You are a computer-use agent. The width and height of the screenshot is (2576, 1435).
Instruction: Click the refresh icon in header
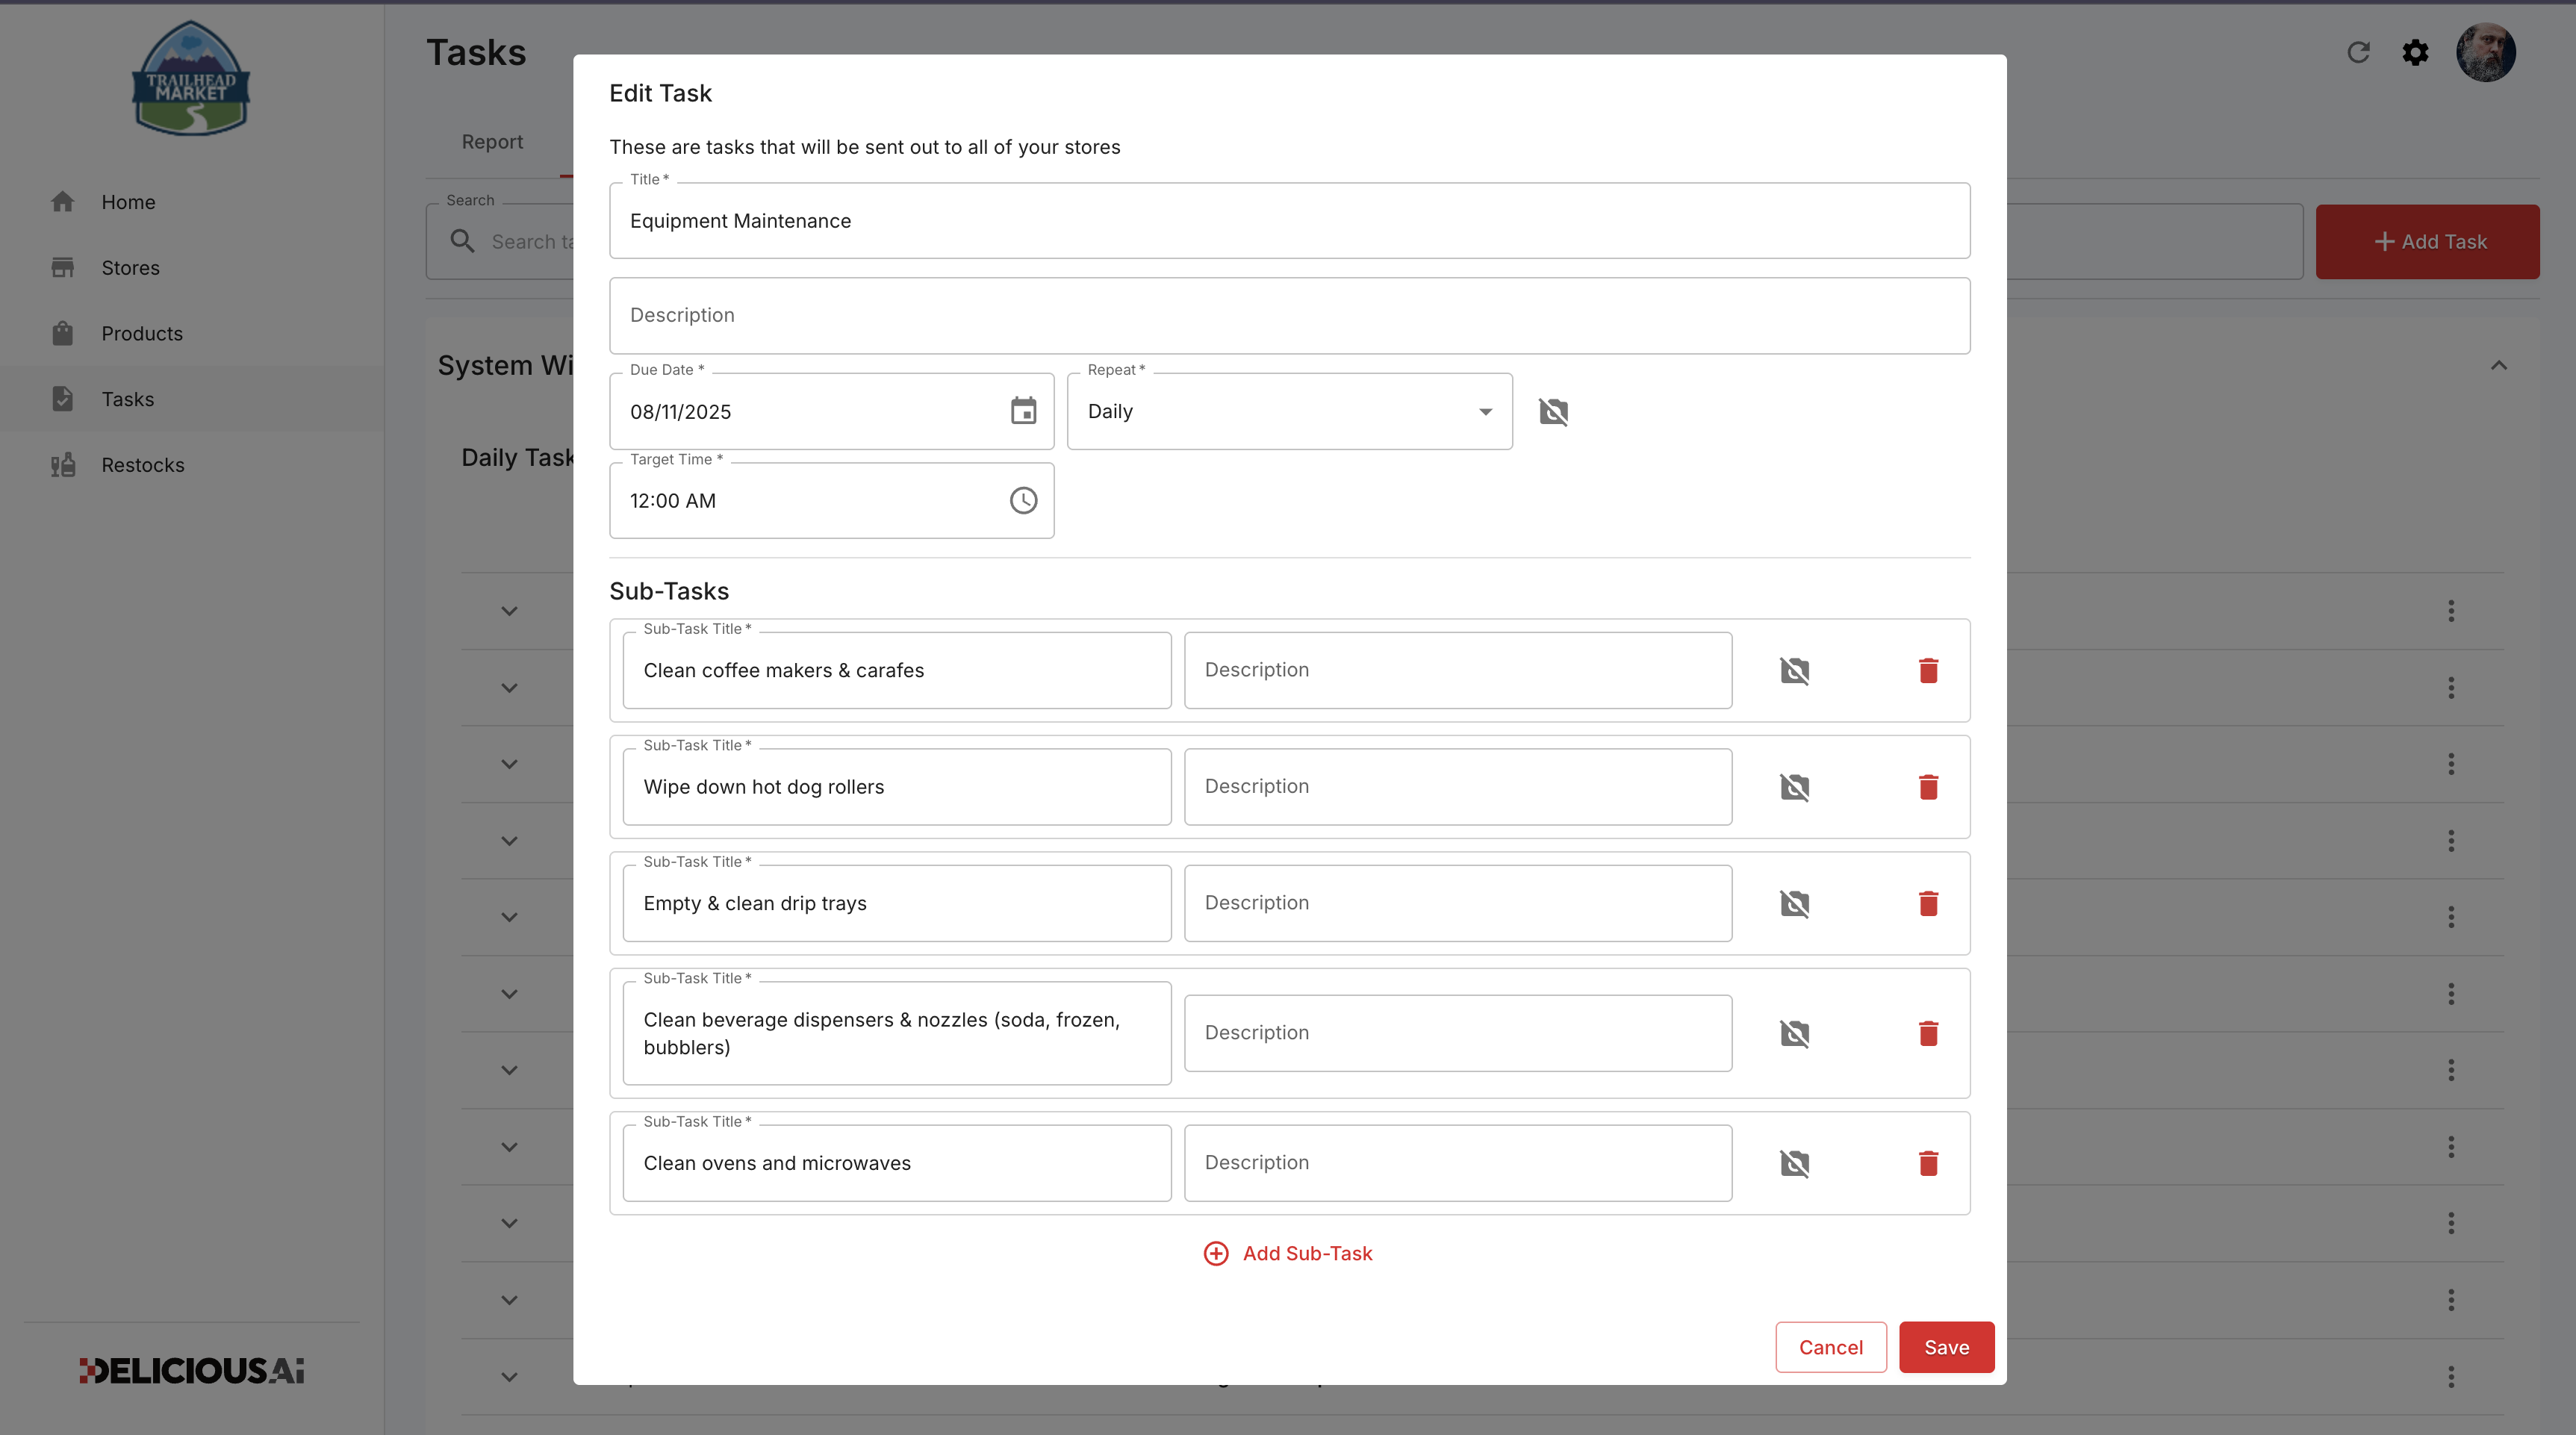click(2359, 52)
